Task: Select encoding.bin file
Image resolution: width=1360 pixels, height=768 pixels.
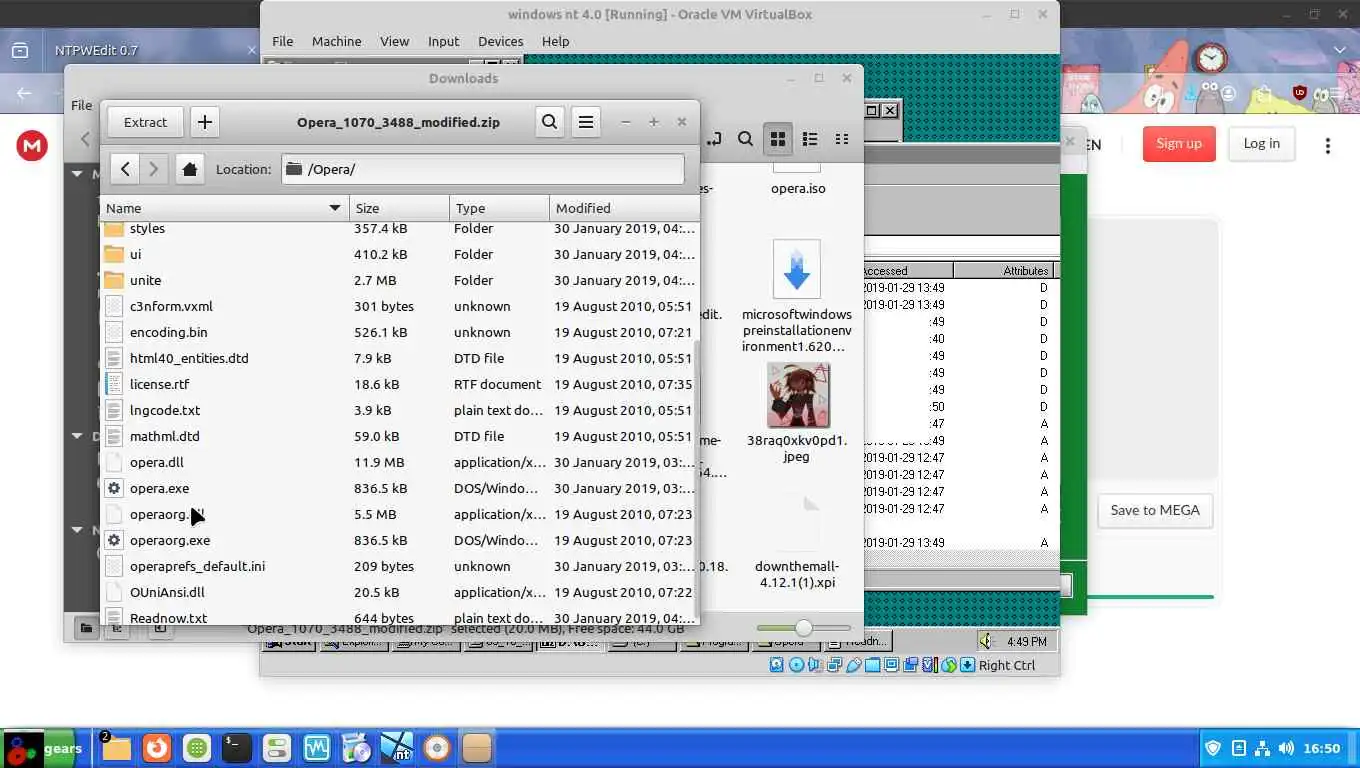Action: click(399, 332)
